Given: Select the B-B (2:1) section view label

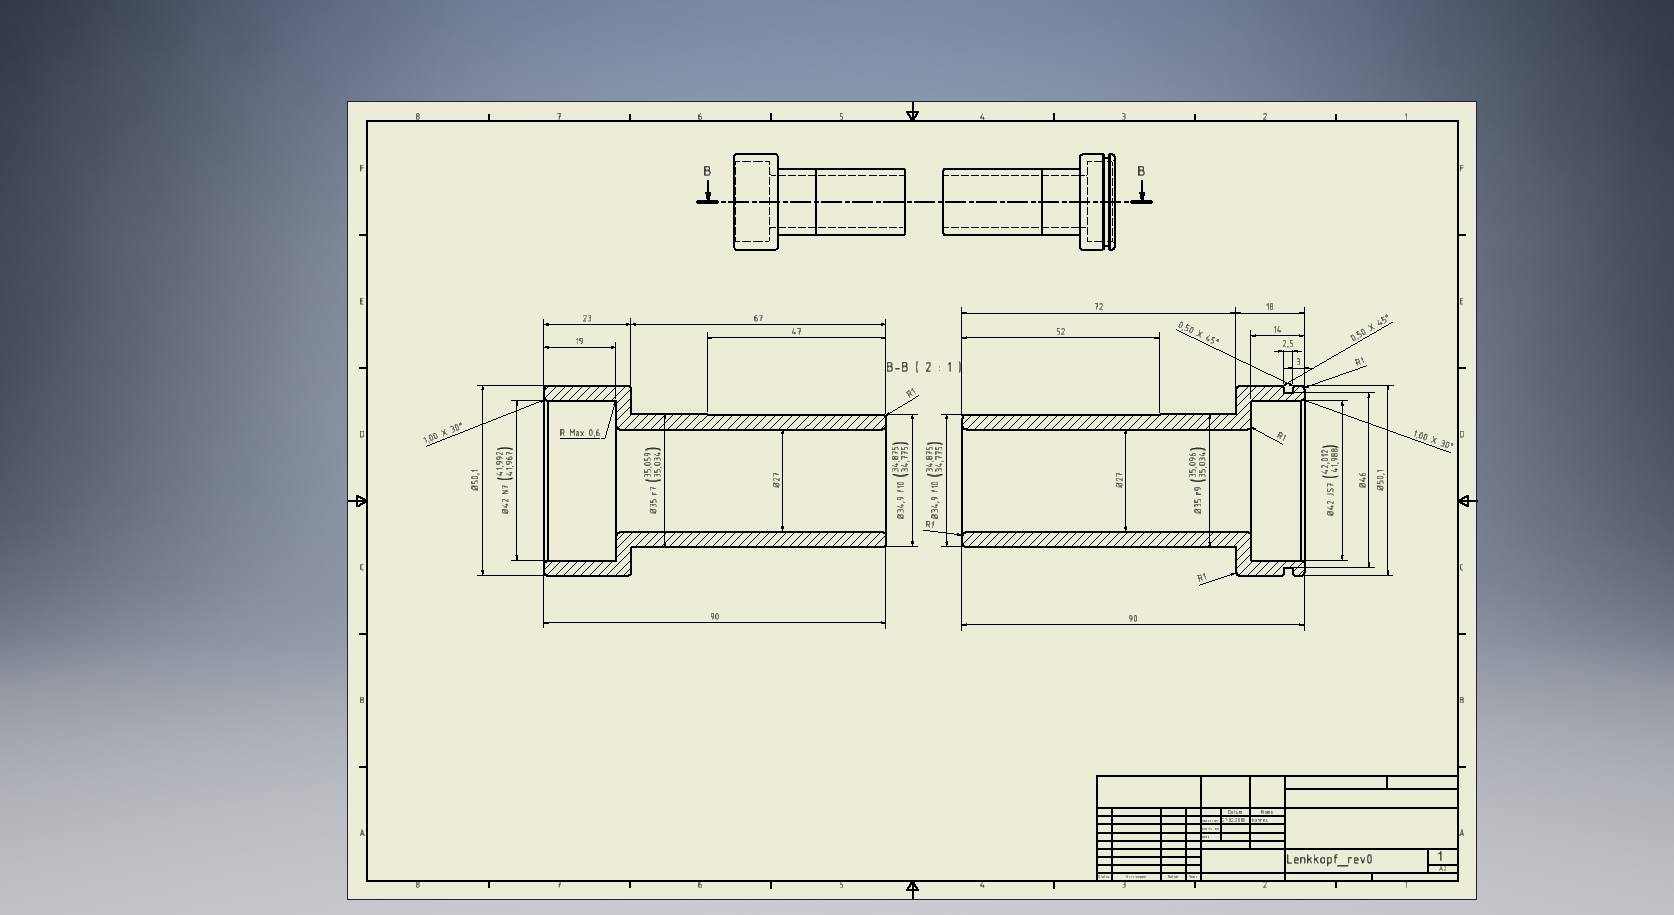Looking at the screenshot, I should click(923, 367).
